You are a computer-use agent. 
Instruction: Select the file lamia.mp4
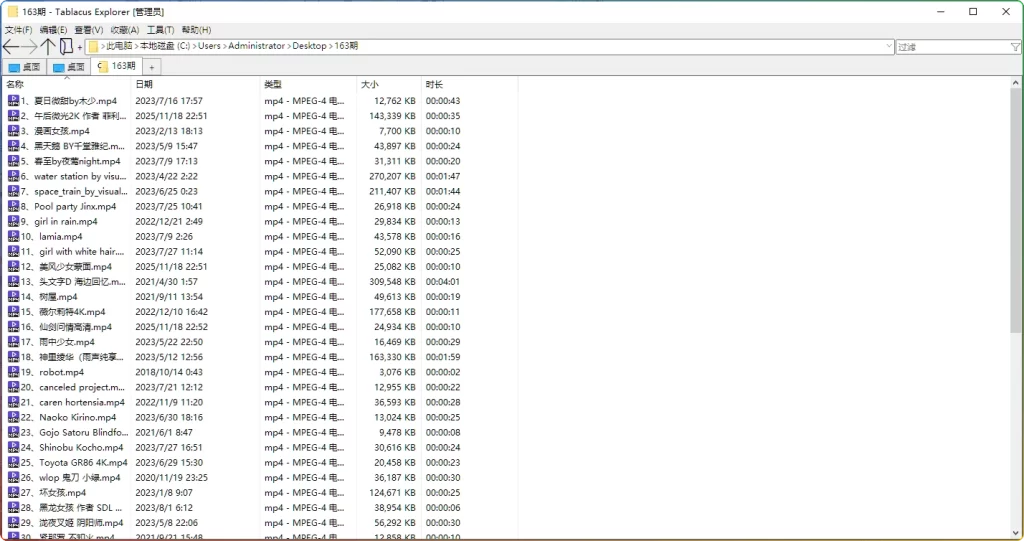pyautogui.click(x=60, y=237)
